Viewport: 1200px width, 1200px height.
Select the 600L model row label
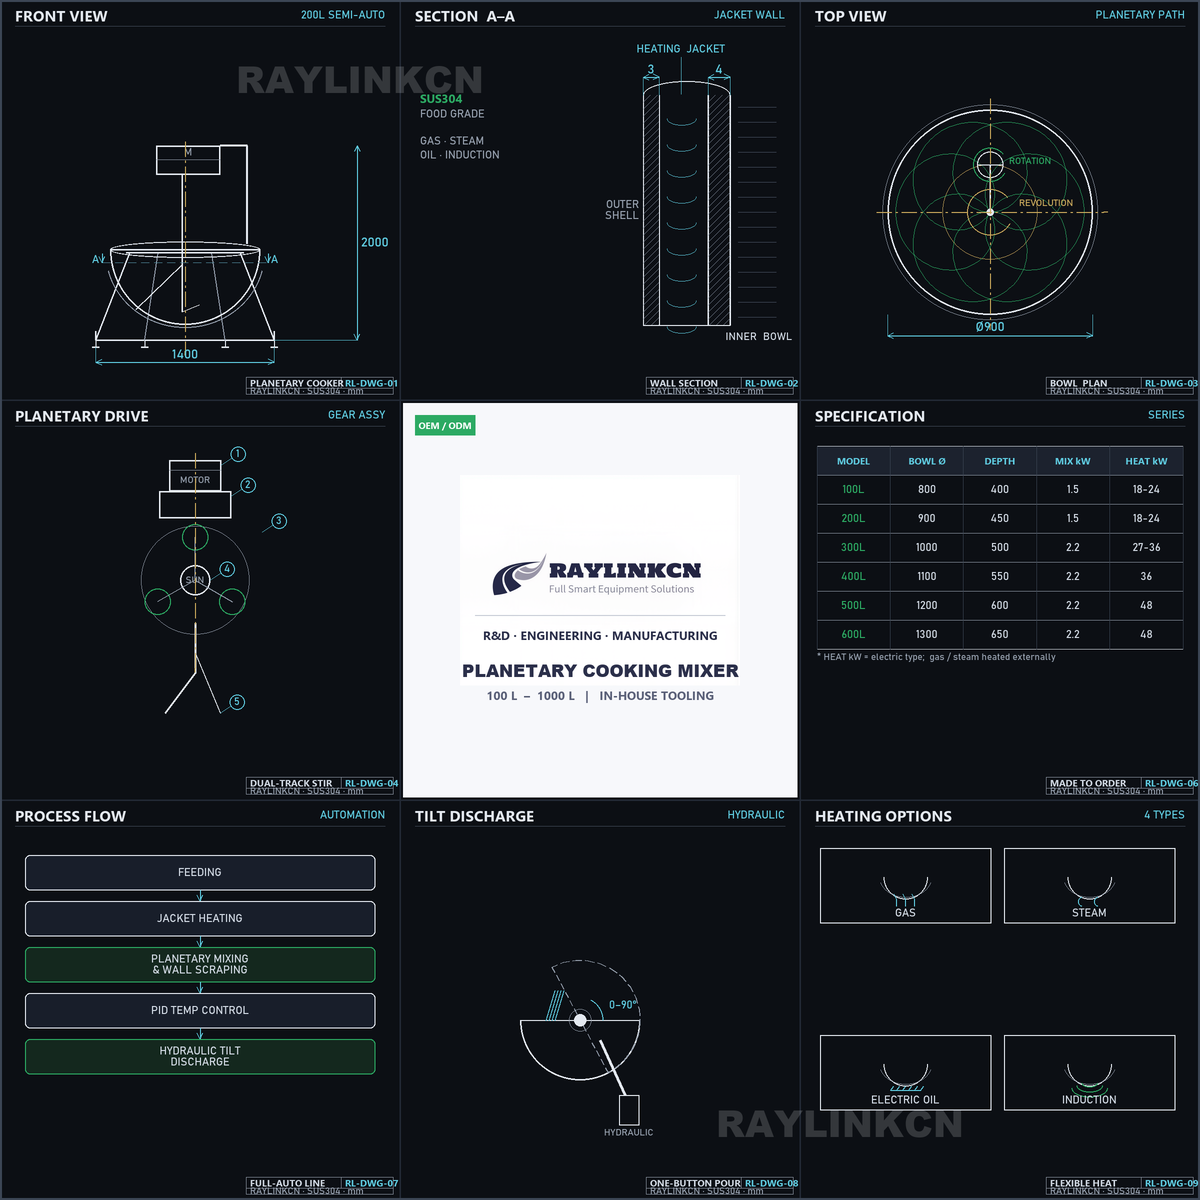coord(853,635)
